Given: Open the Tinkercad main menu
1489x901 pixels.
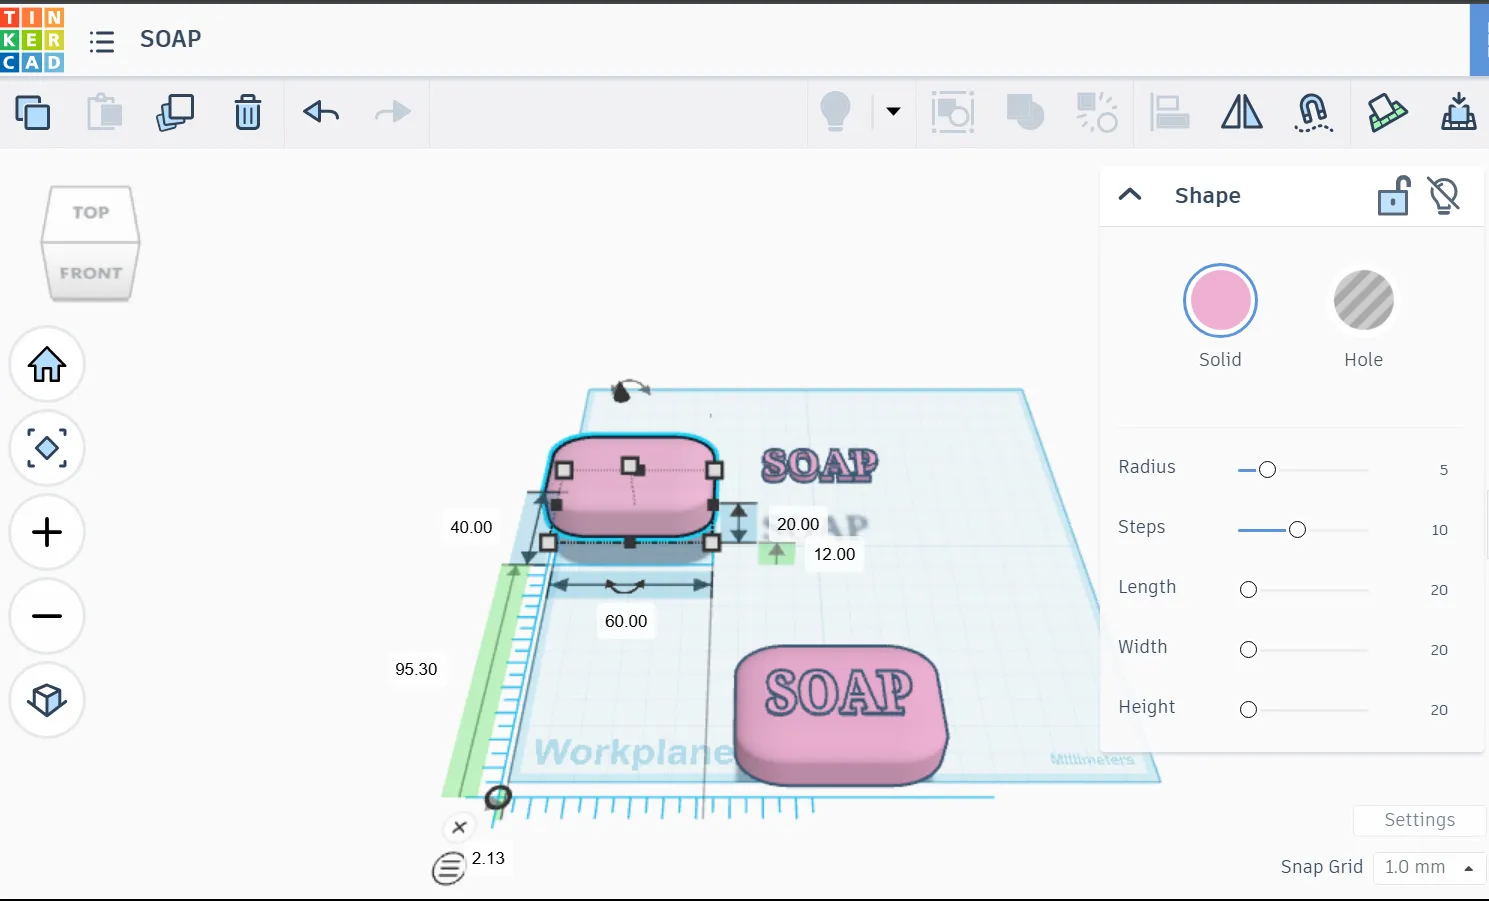Looking at the screenshot, I should pos(102,41).
